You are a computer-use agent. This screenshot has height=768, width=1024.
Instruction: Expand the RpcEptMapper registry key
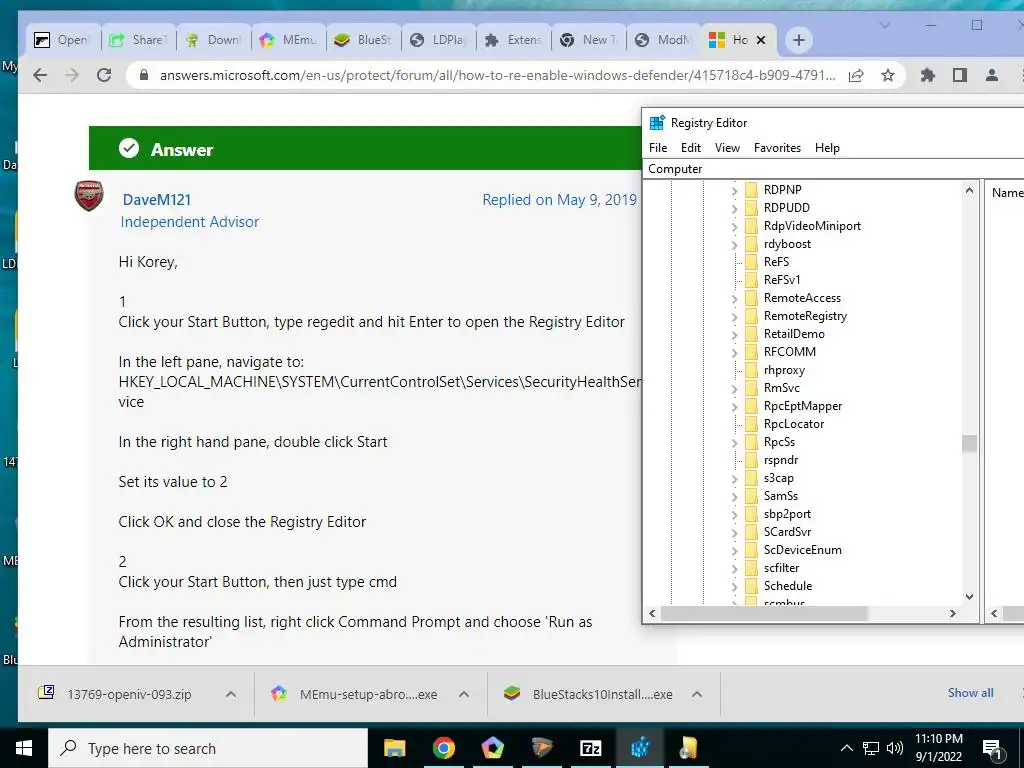(734, 406)
